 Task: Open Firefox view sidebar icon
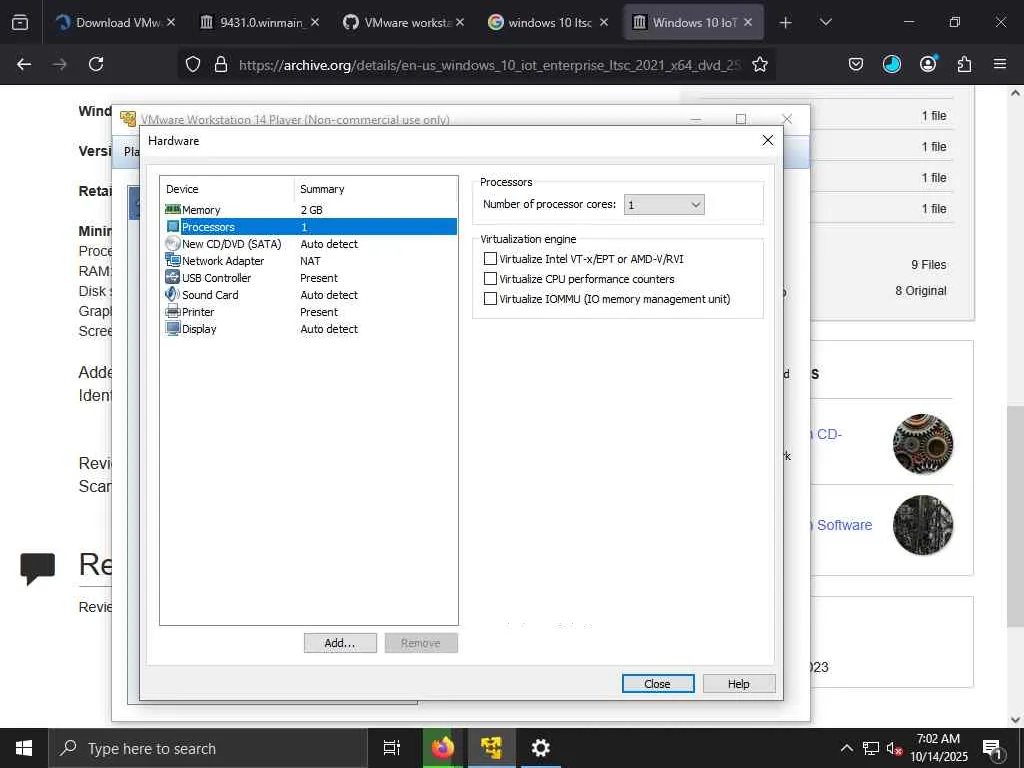coord(20,22)
